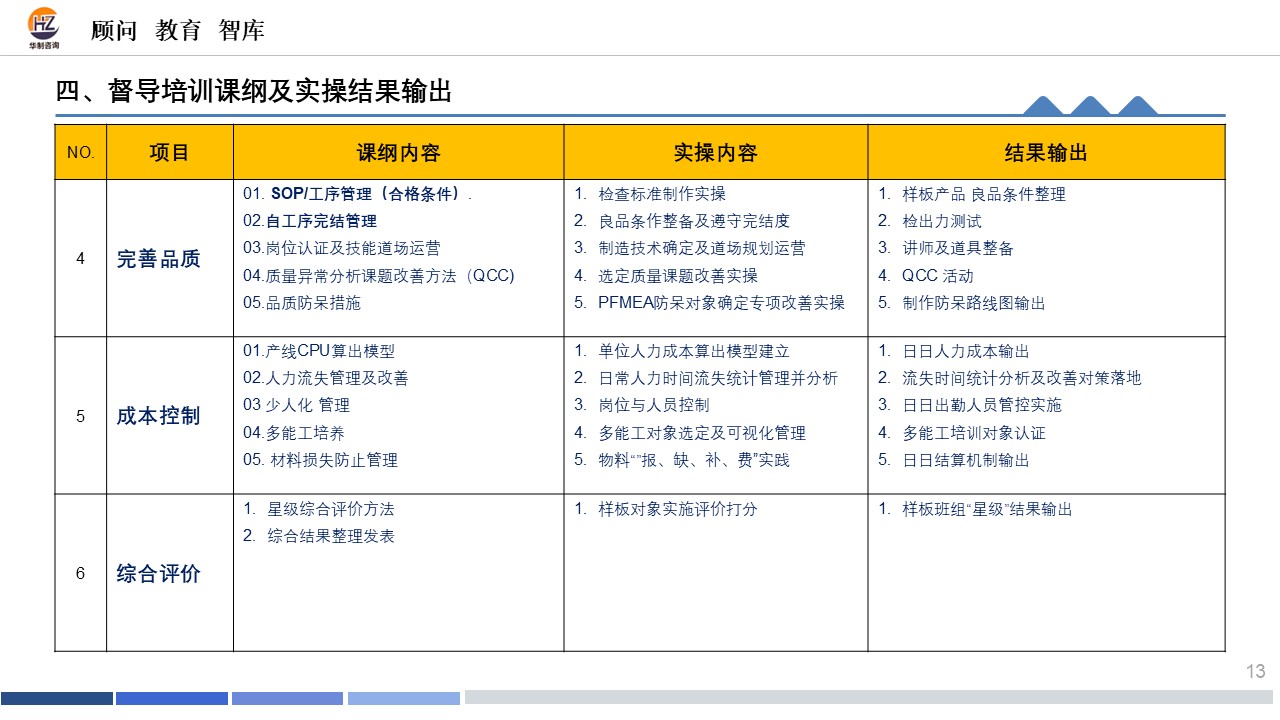The height and width of the screenshot is (720, 1280).
Task: Select the slide number 13
Action: [x=1256, y=672]
